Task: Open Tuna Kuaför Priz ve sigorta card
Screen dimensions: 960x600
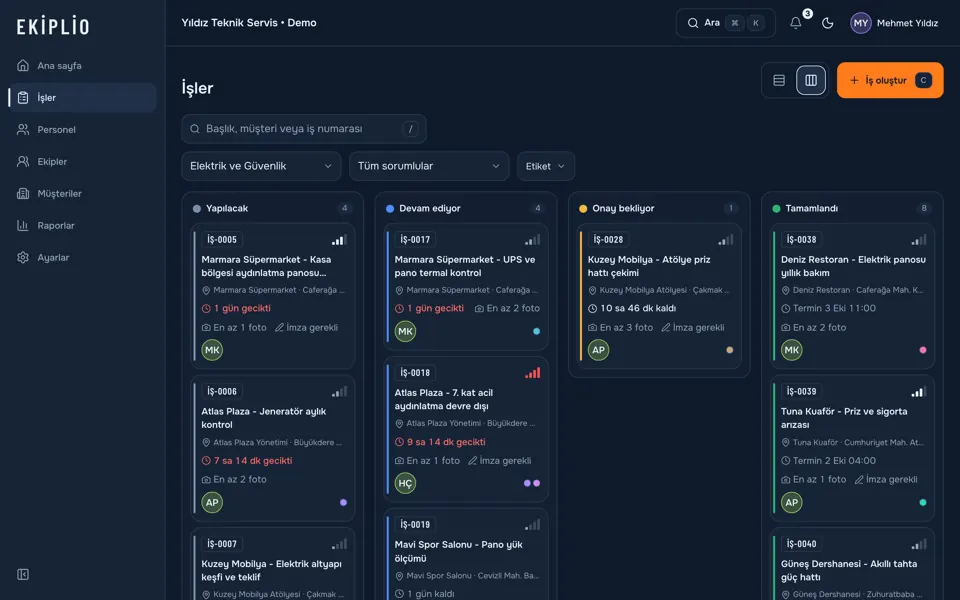Action: [852, 448]
